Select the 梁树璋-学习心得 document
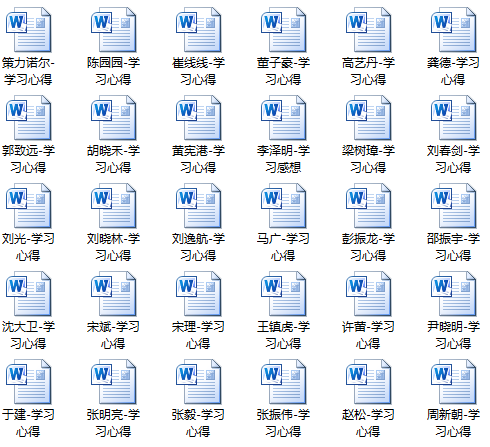 [368, 118]
